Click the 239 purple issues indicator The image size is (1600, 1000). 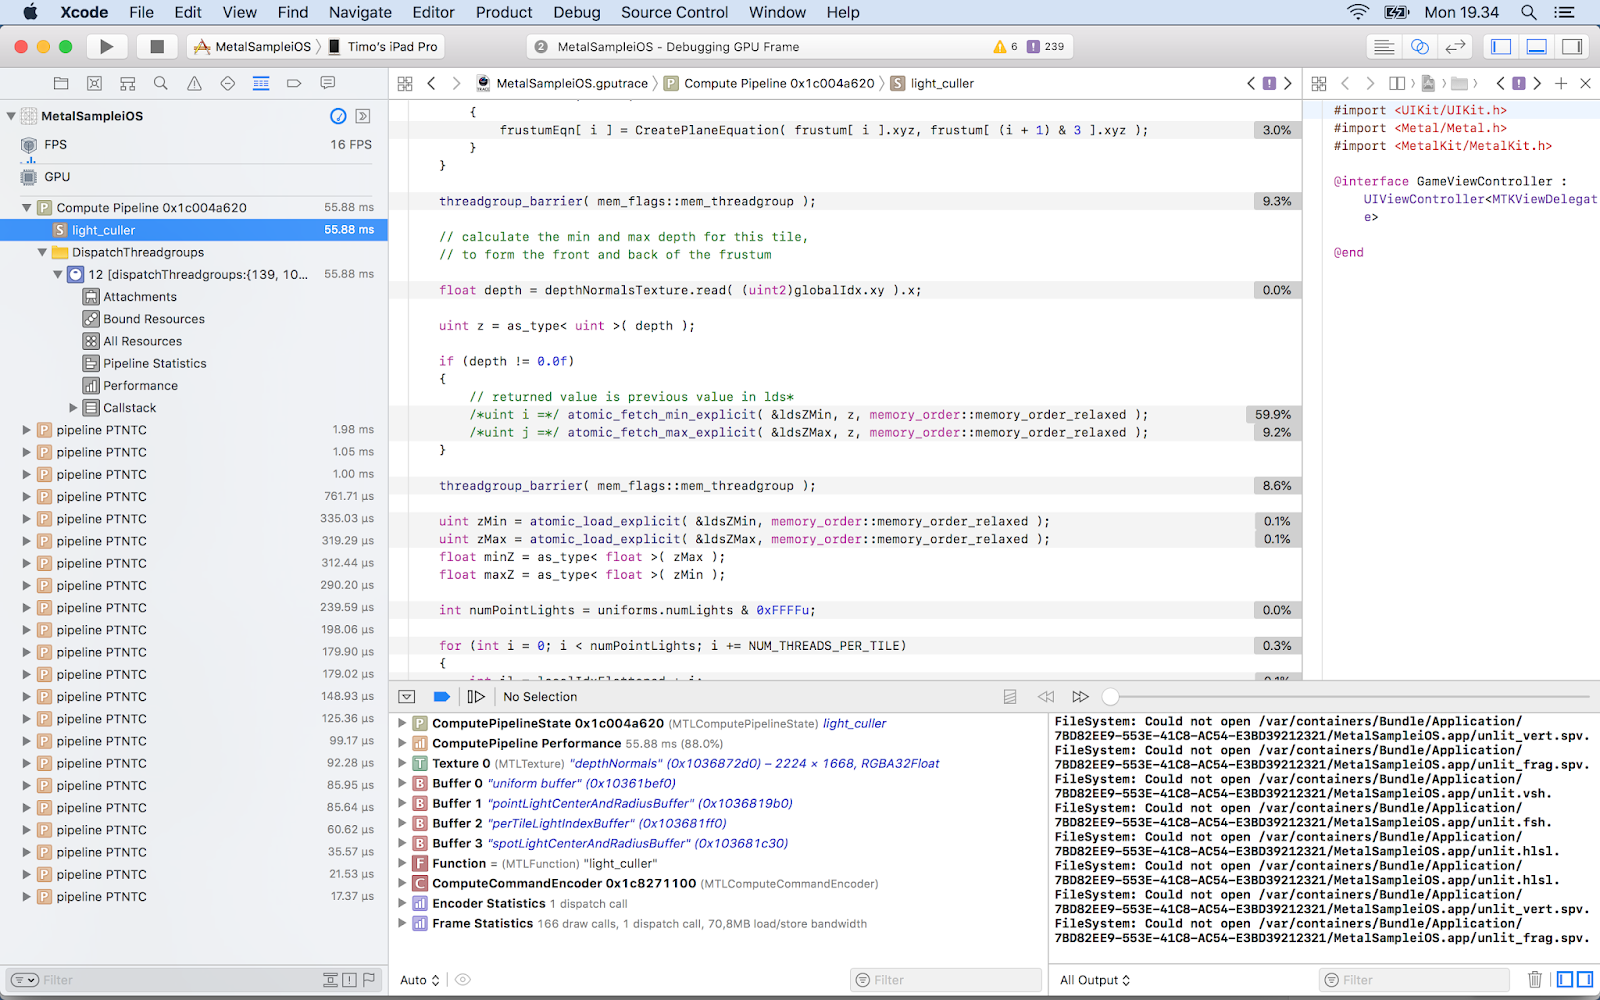1046,46
